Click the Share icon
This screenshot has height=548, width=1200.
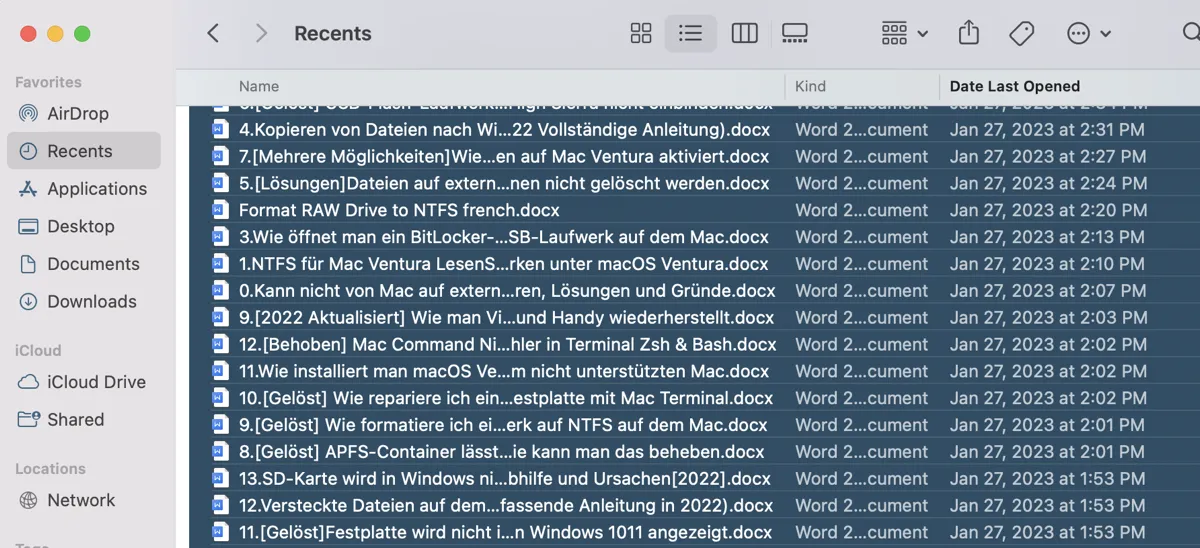point(968,33)
